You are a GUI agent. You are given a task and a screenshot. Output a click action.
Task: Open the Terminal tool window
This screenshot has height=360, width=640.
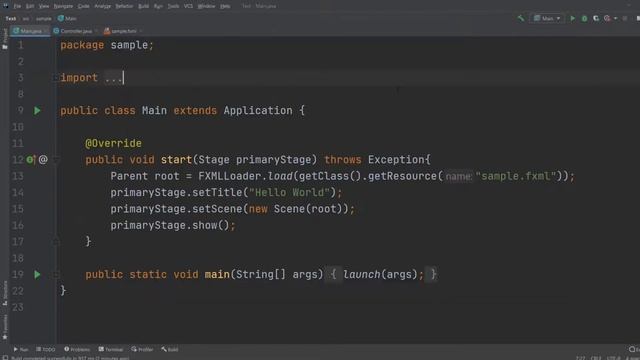click(x=111, y=349)
